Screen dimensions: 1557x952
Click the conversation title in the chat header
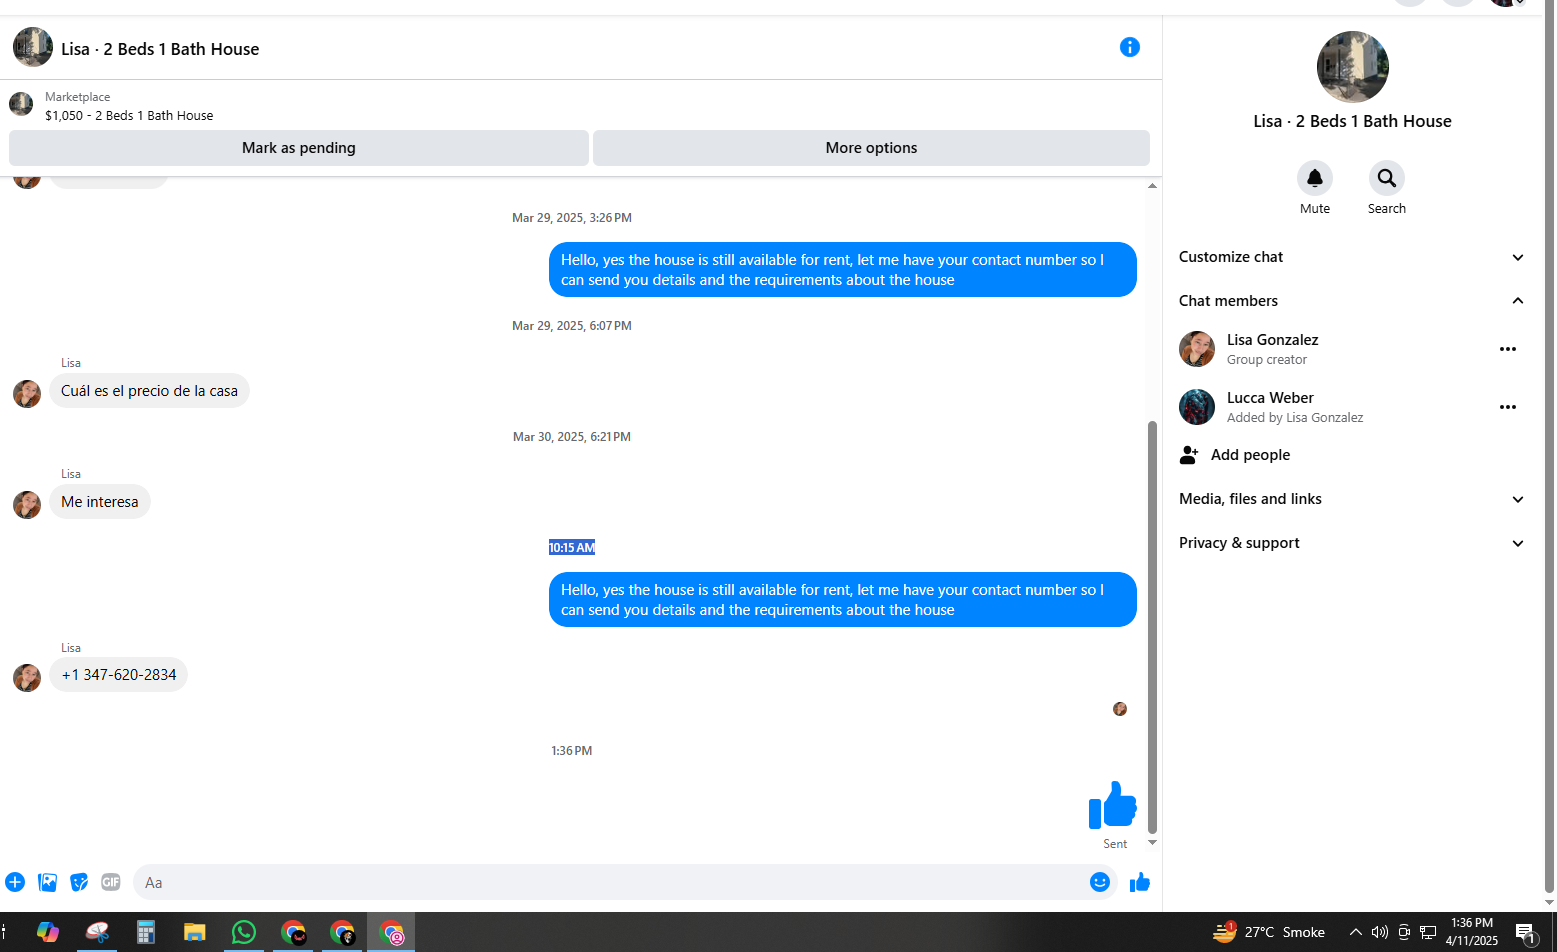[160, 49]
